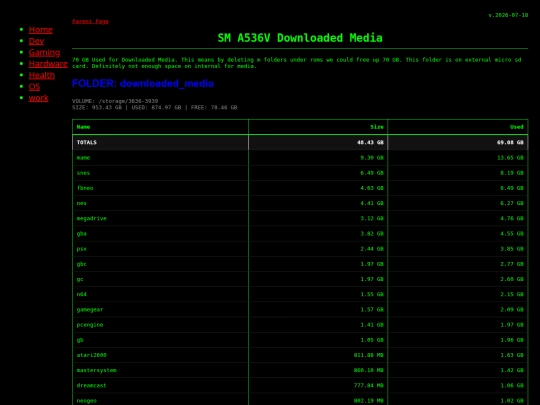Click the Size value in atari2600 row
The width and height of the screenshot is (540, 405).
pyautogui.click(x=368, y=355)
